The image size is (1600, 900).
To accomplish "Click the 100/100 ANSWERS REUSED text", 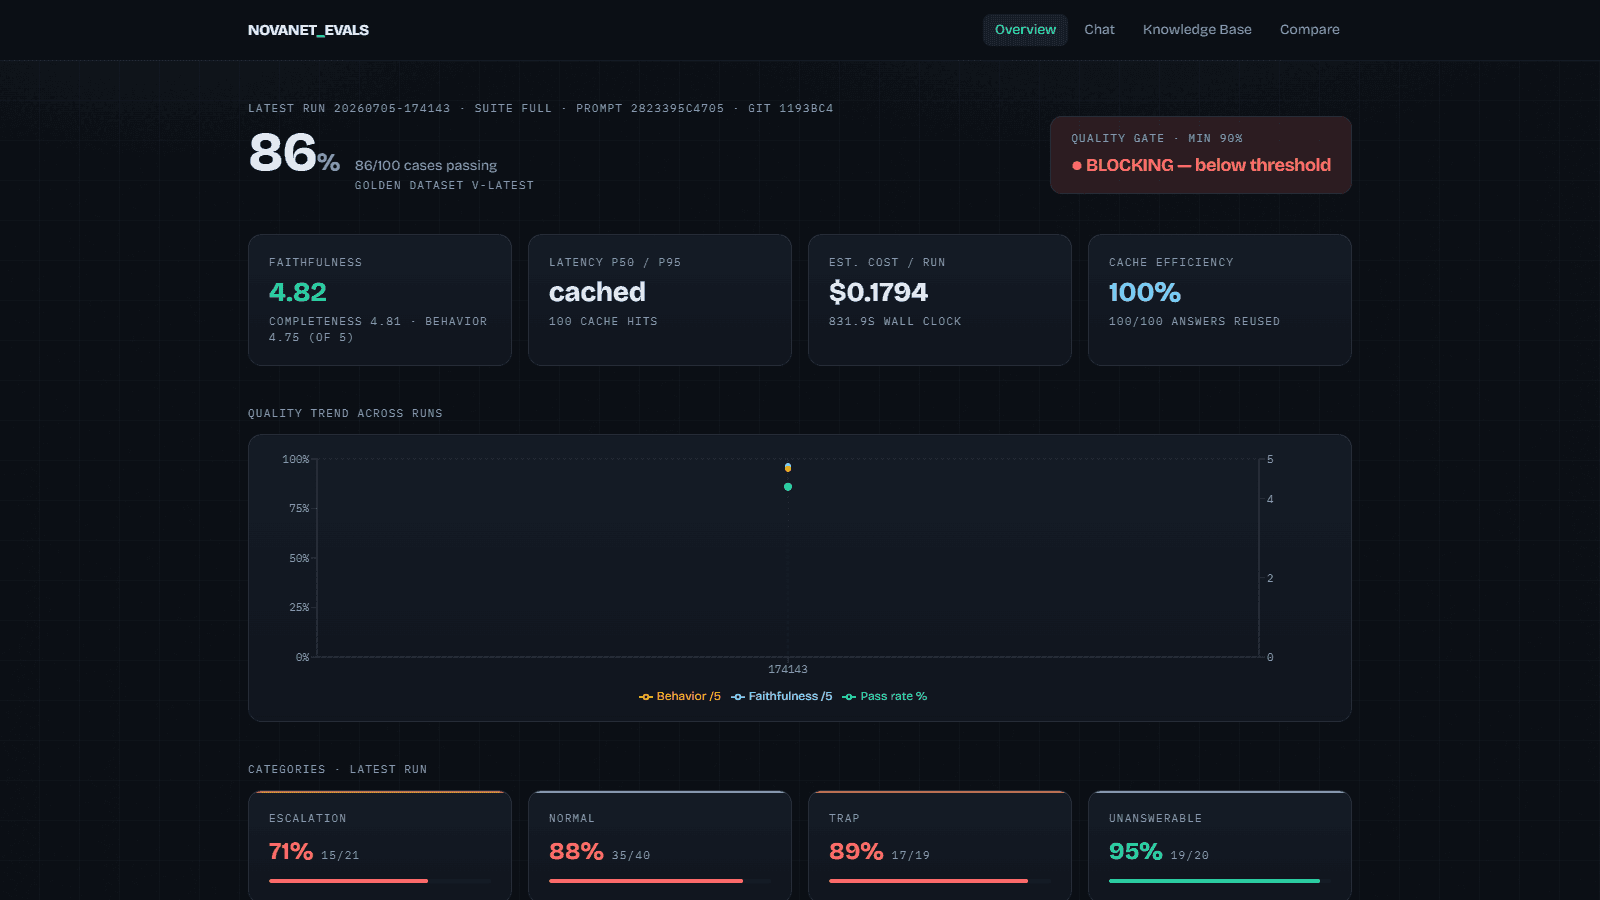I will point(1194,322).
